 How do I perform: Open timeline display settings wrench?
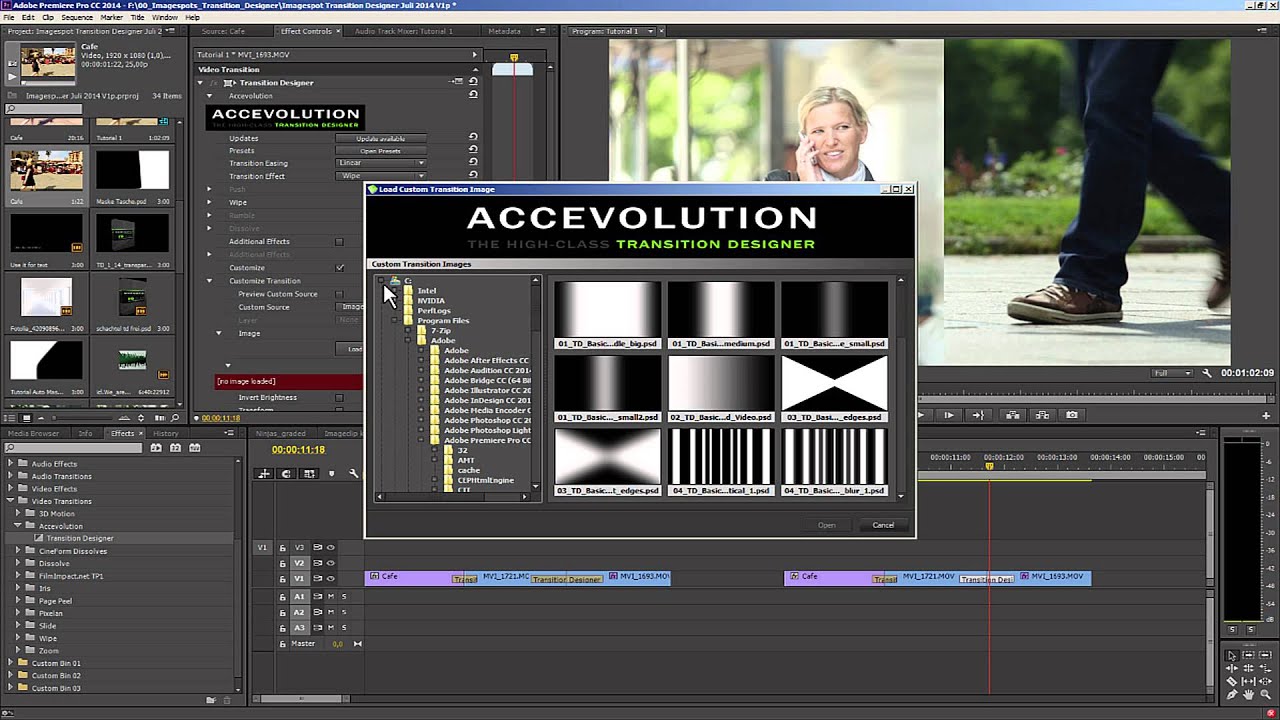coord(353,474)
